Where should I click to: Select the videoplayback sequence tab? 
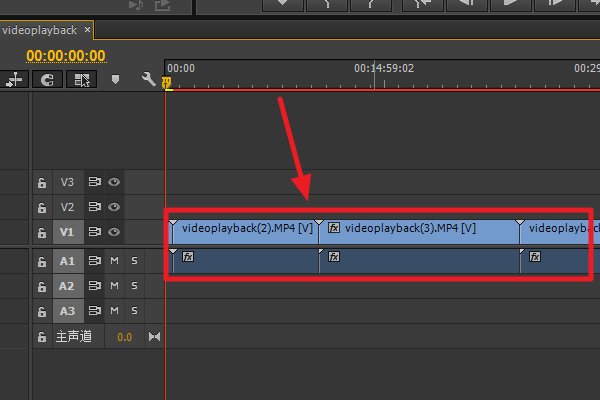tap(38, 30)
